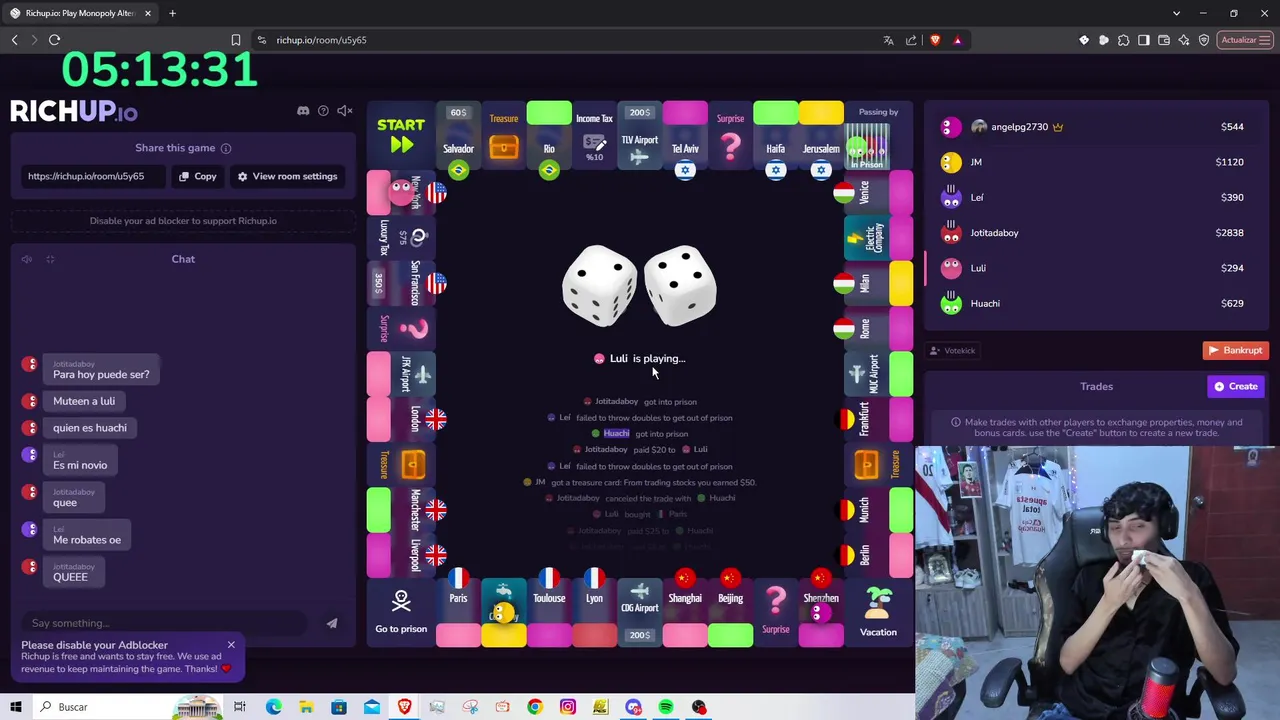Focus the room URL field
1280x720 pixels.
coord(94,176)
